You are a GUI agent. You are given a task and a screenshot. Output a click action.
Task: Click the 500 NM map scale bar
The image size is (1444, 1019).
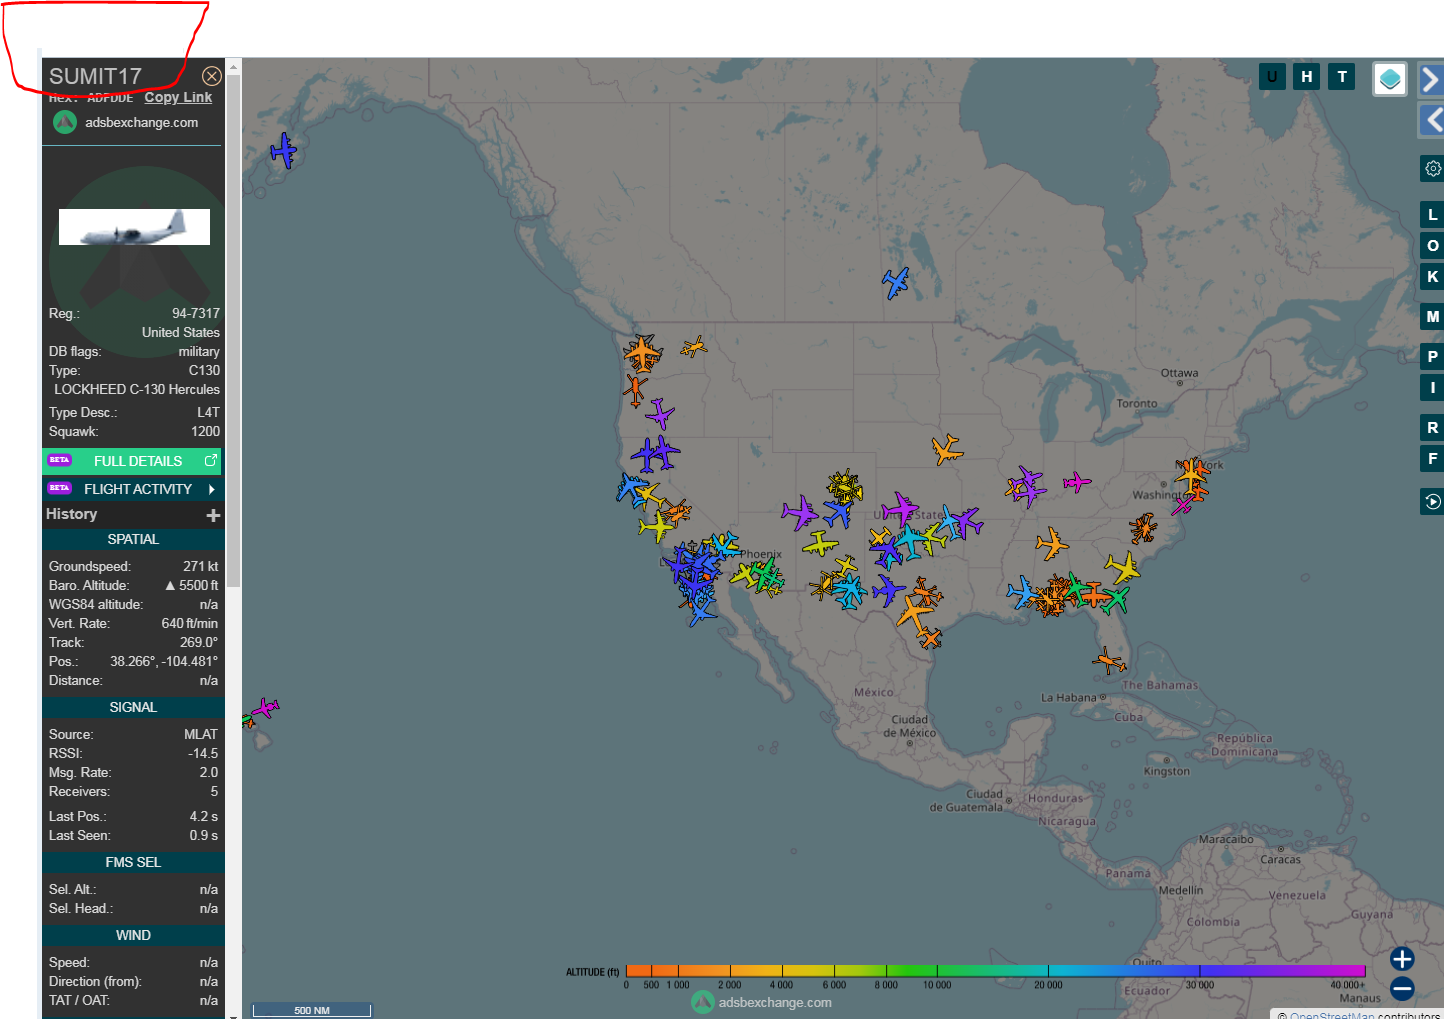pyautogui.click(x=312, y=1010)
